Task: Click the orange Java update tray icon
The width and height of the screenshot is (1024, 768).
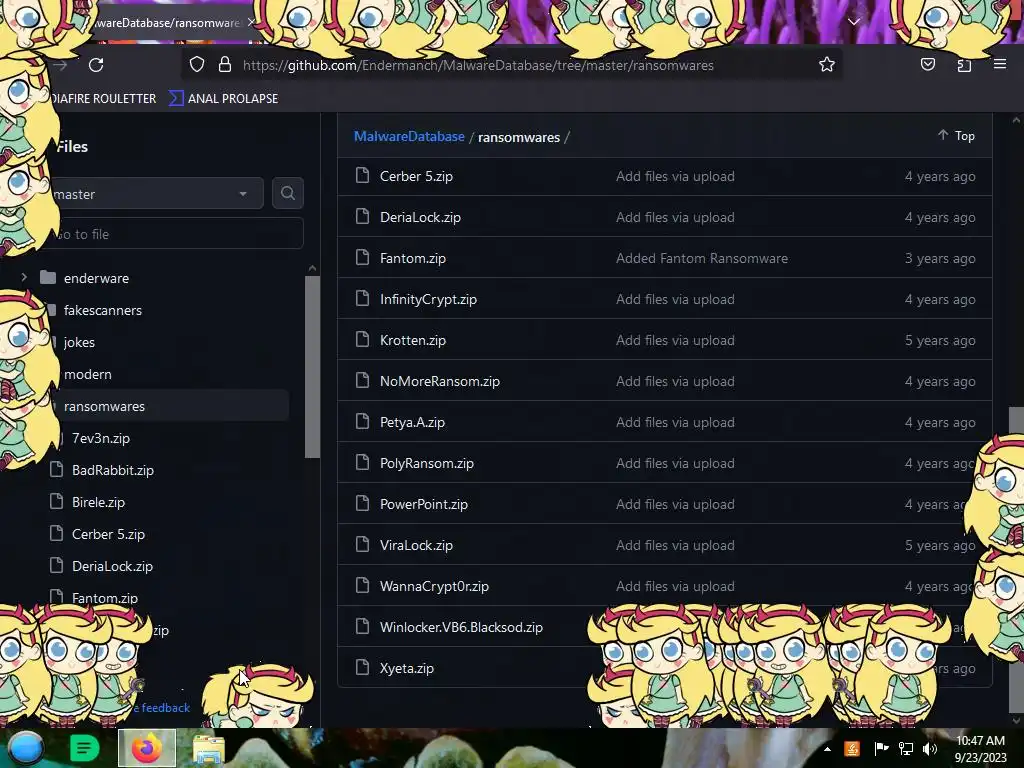Action: [x=852, y=749]
